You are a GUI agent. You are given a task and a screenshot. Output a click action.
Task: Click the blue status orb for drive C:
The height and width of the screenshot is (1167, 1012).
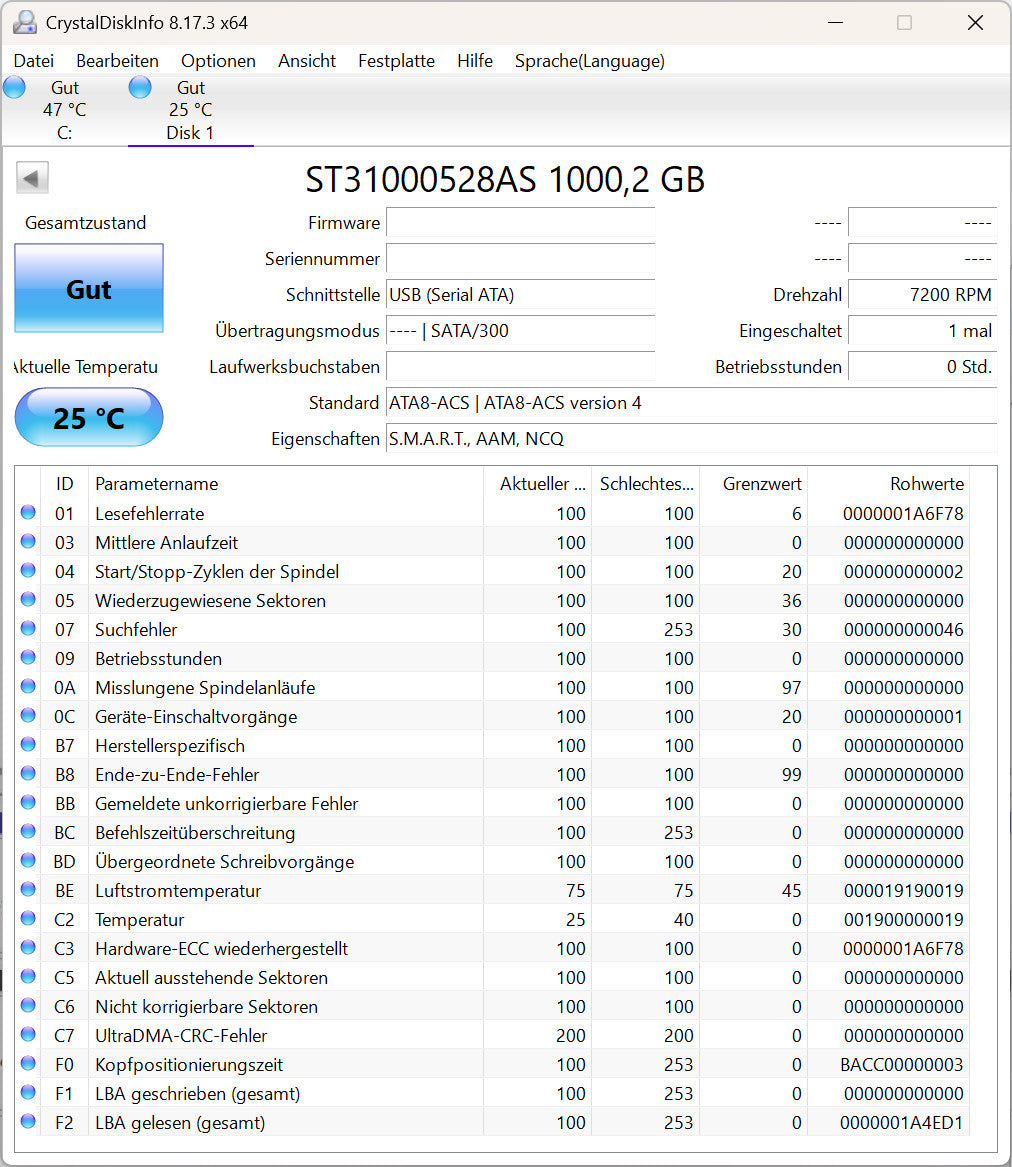[x=14, y=87]
